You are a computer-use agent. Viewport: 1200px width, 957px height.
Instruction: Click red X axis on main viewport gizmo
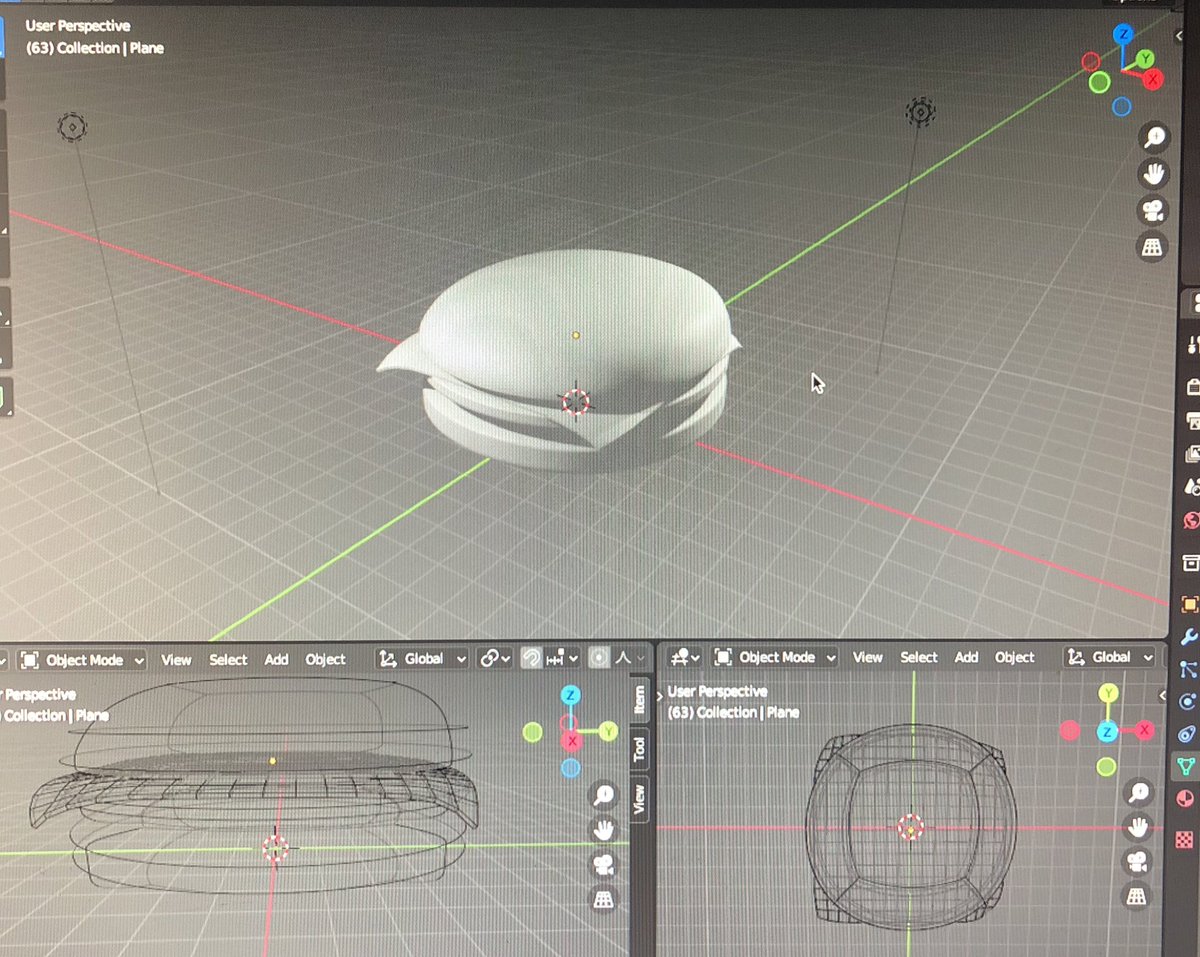pyautogui.click(x=1152, y=78)
